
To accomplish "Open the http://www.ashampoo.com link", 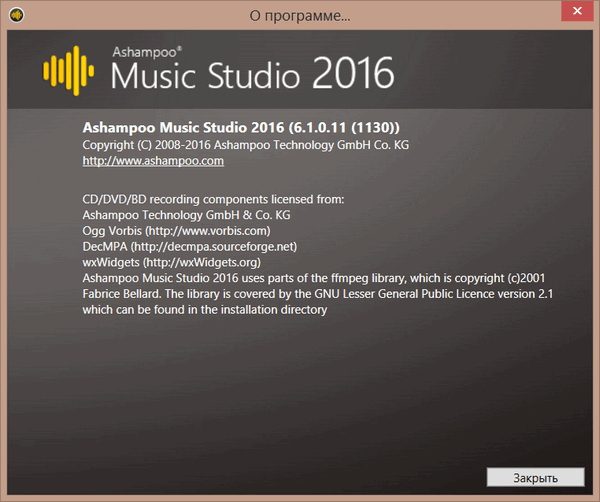I will tap(153, 161).
